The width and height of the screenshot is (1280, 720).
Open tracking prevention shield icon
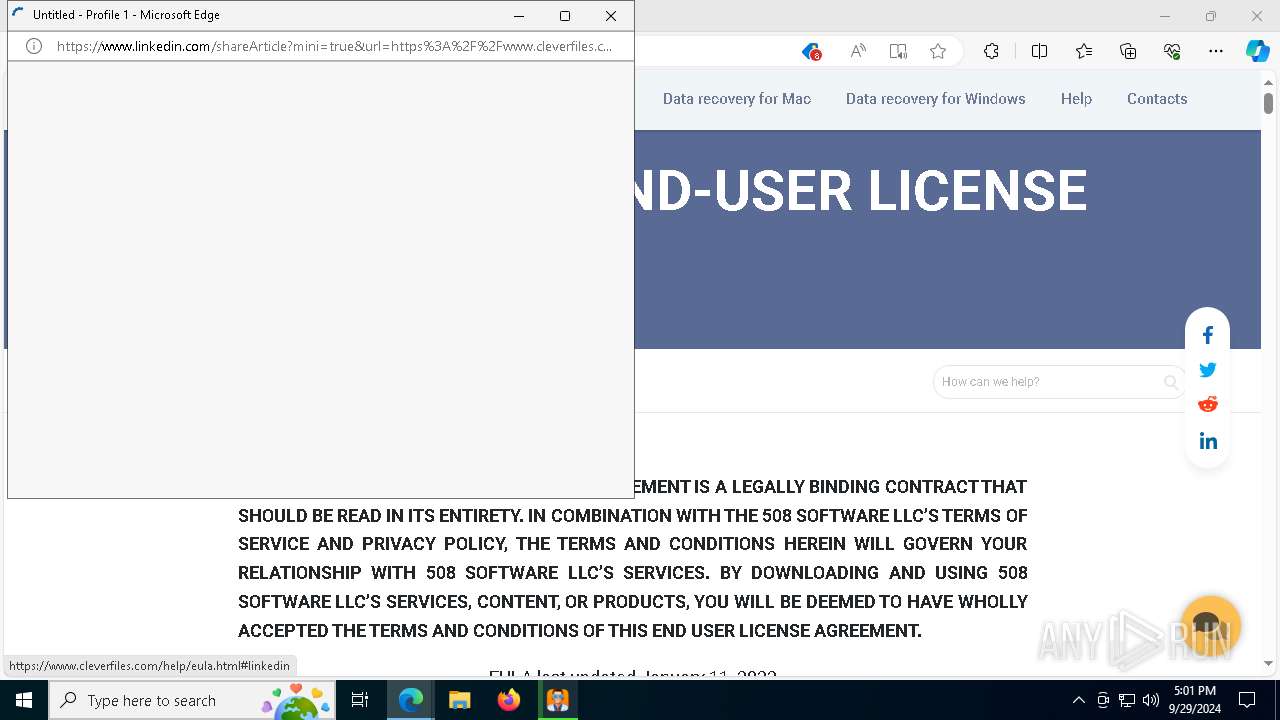click(x=811, y=52)
